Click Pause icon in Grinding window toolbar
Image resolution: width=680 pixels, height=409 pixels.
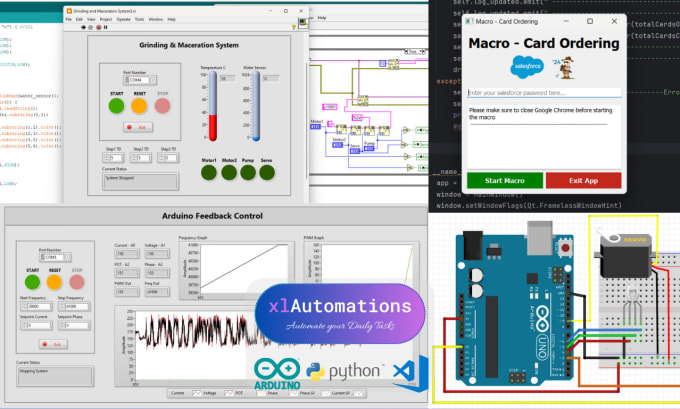point(105,27)
